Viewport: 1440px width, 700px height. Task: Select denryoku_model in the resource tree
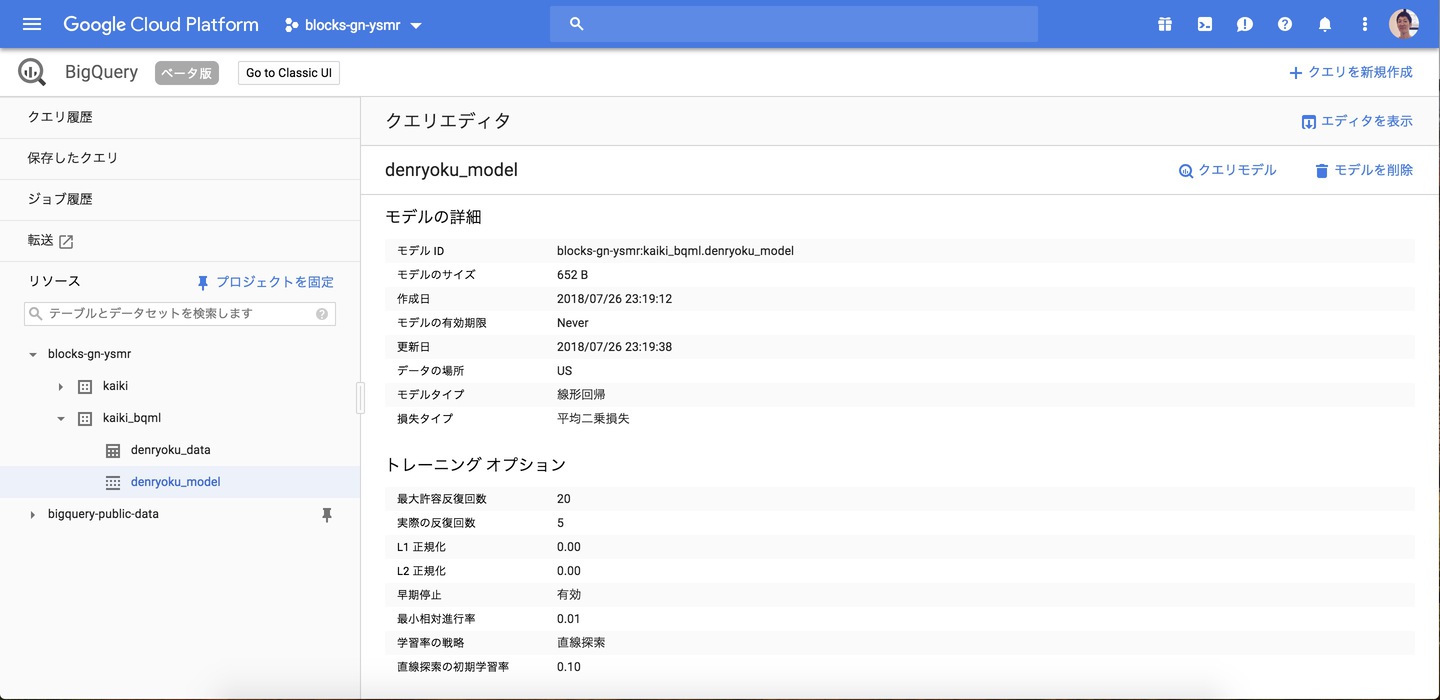pos(175,482)
